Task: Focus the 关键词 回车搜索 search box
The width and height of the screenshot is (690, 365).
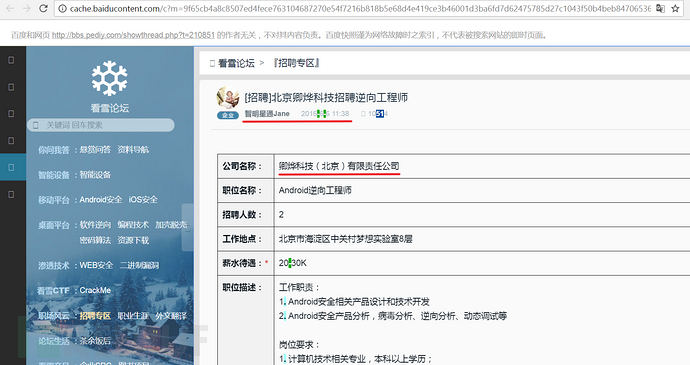Action: (101, 125)
